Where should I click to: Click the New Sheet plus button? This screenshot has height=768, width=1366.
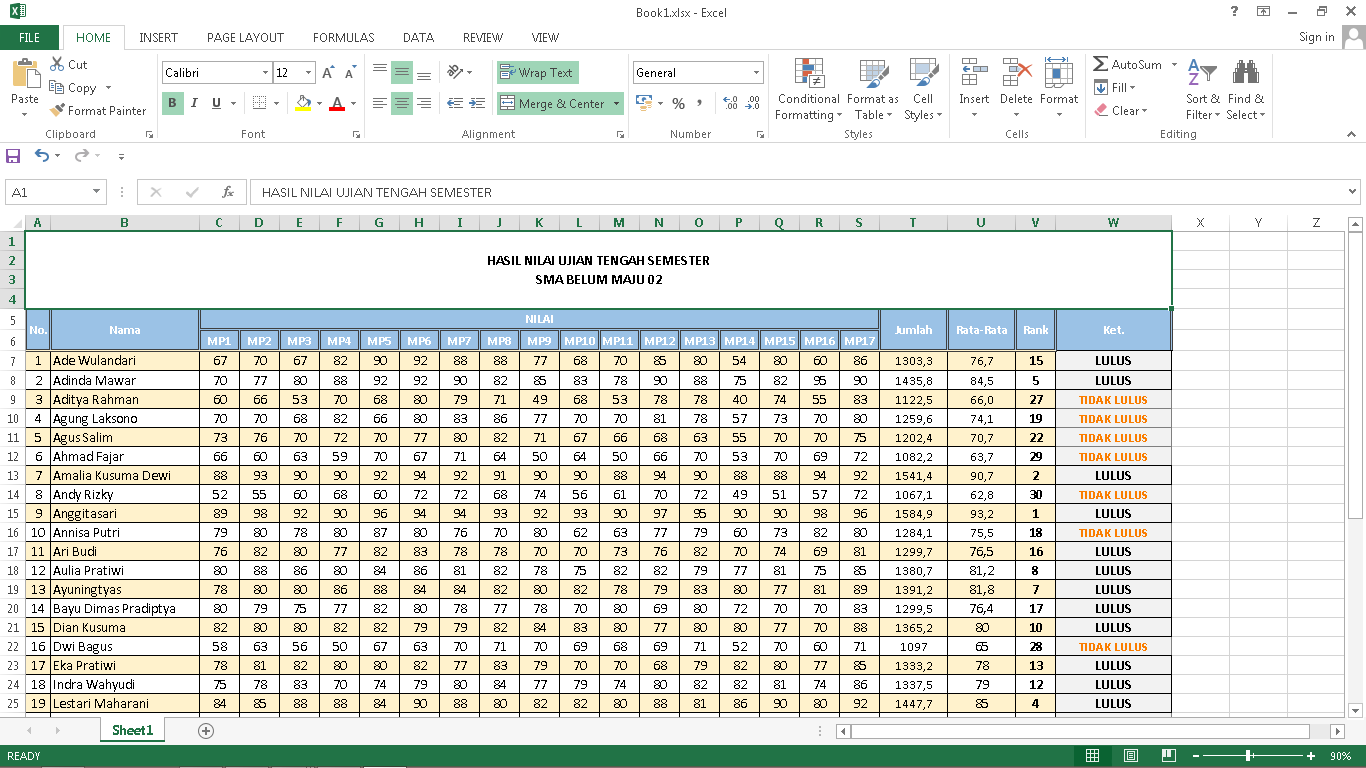(x=204, y=731)
